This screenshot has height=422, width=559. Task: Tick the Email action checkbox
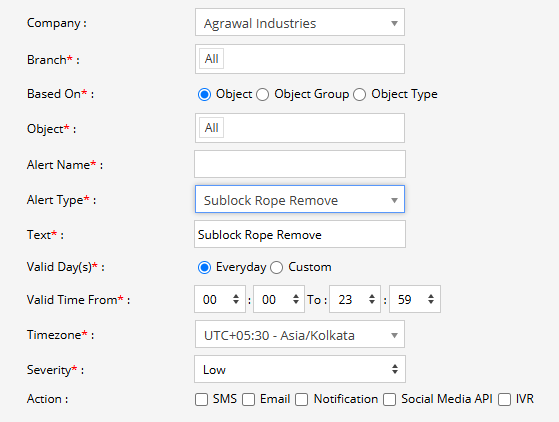(x=248, y=399)
